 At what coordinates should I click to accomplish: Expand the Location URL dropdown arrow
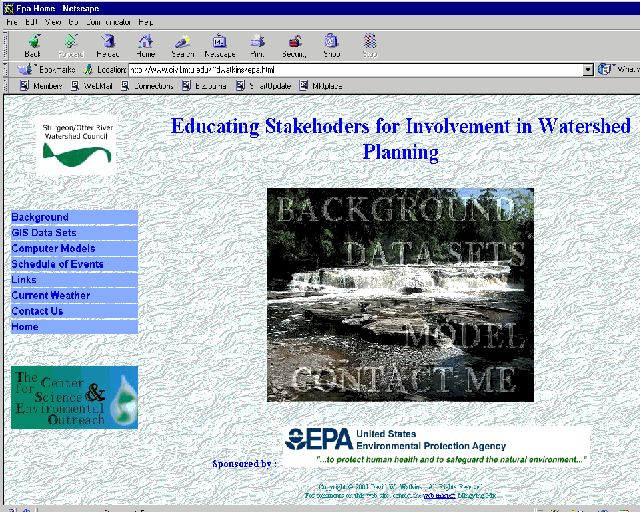589,70
